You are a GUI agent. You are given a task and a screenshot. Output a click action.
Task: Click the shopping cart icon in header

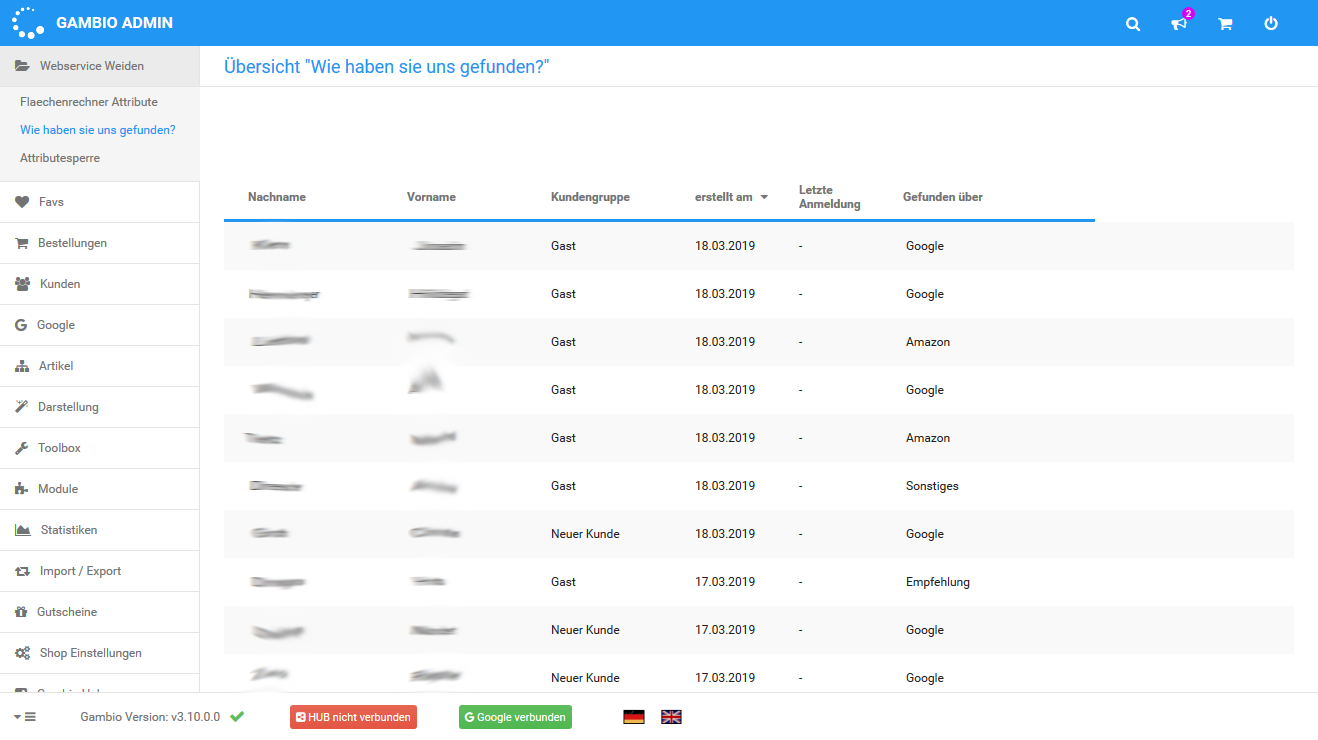[x=1225, y=24]
